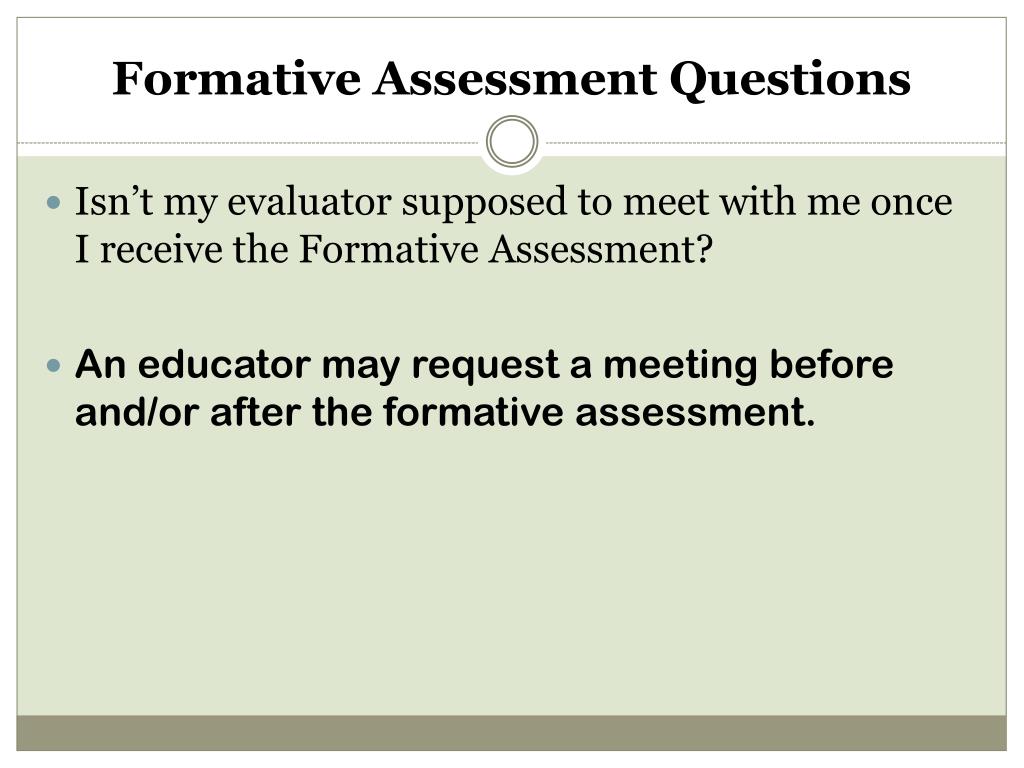
Task: Click the text "and/or after the formative assessment."
Action: coord(445,412)
